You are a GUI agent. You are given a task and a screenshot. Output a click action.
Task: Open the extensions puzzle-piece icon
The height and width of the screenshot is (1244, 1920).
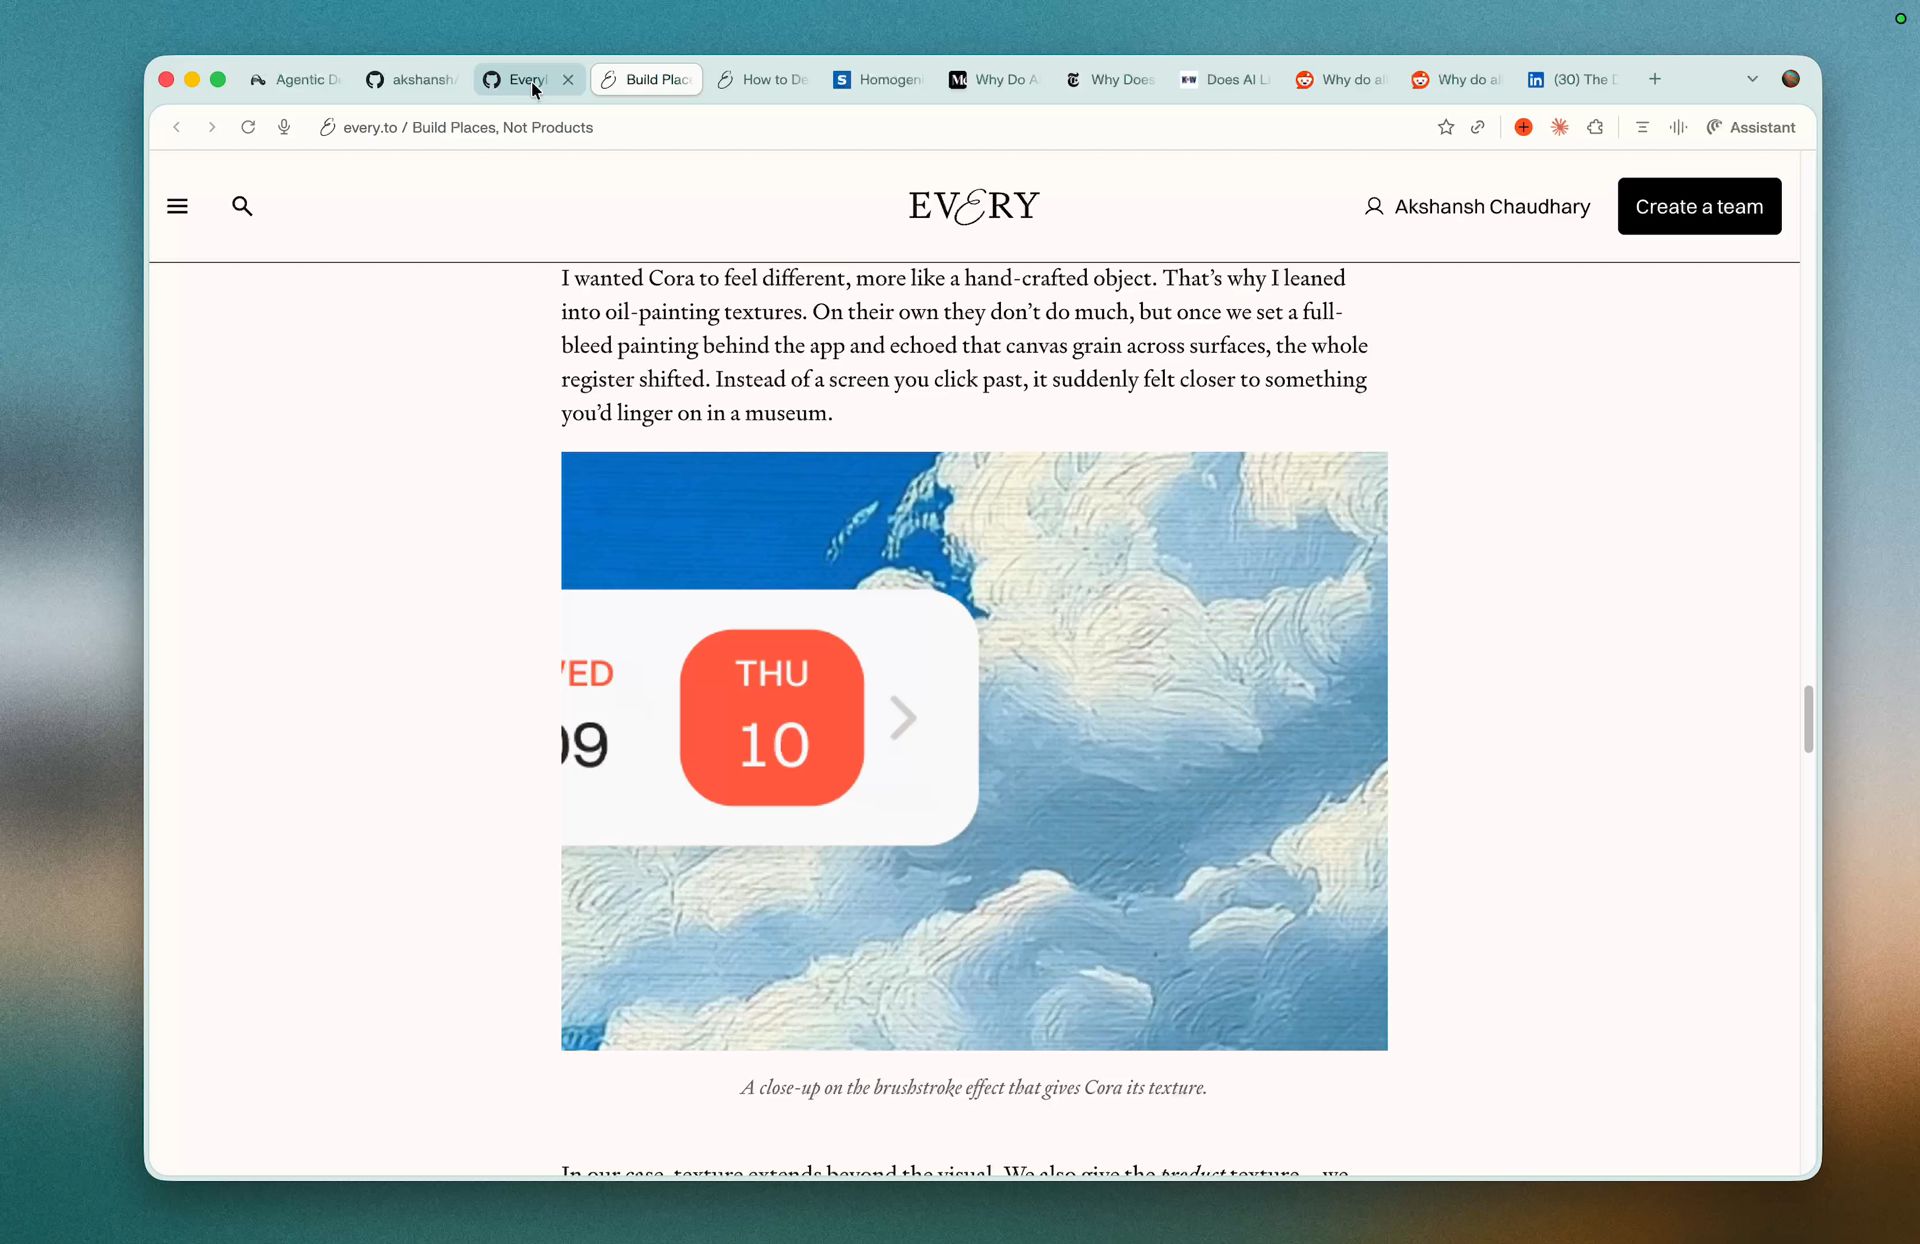click(1595, 127)
